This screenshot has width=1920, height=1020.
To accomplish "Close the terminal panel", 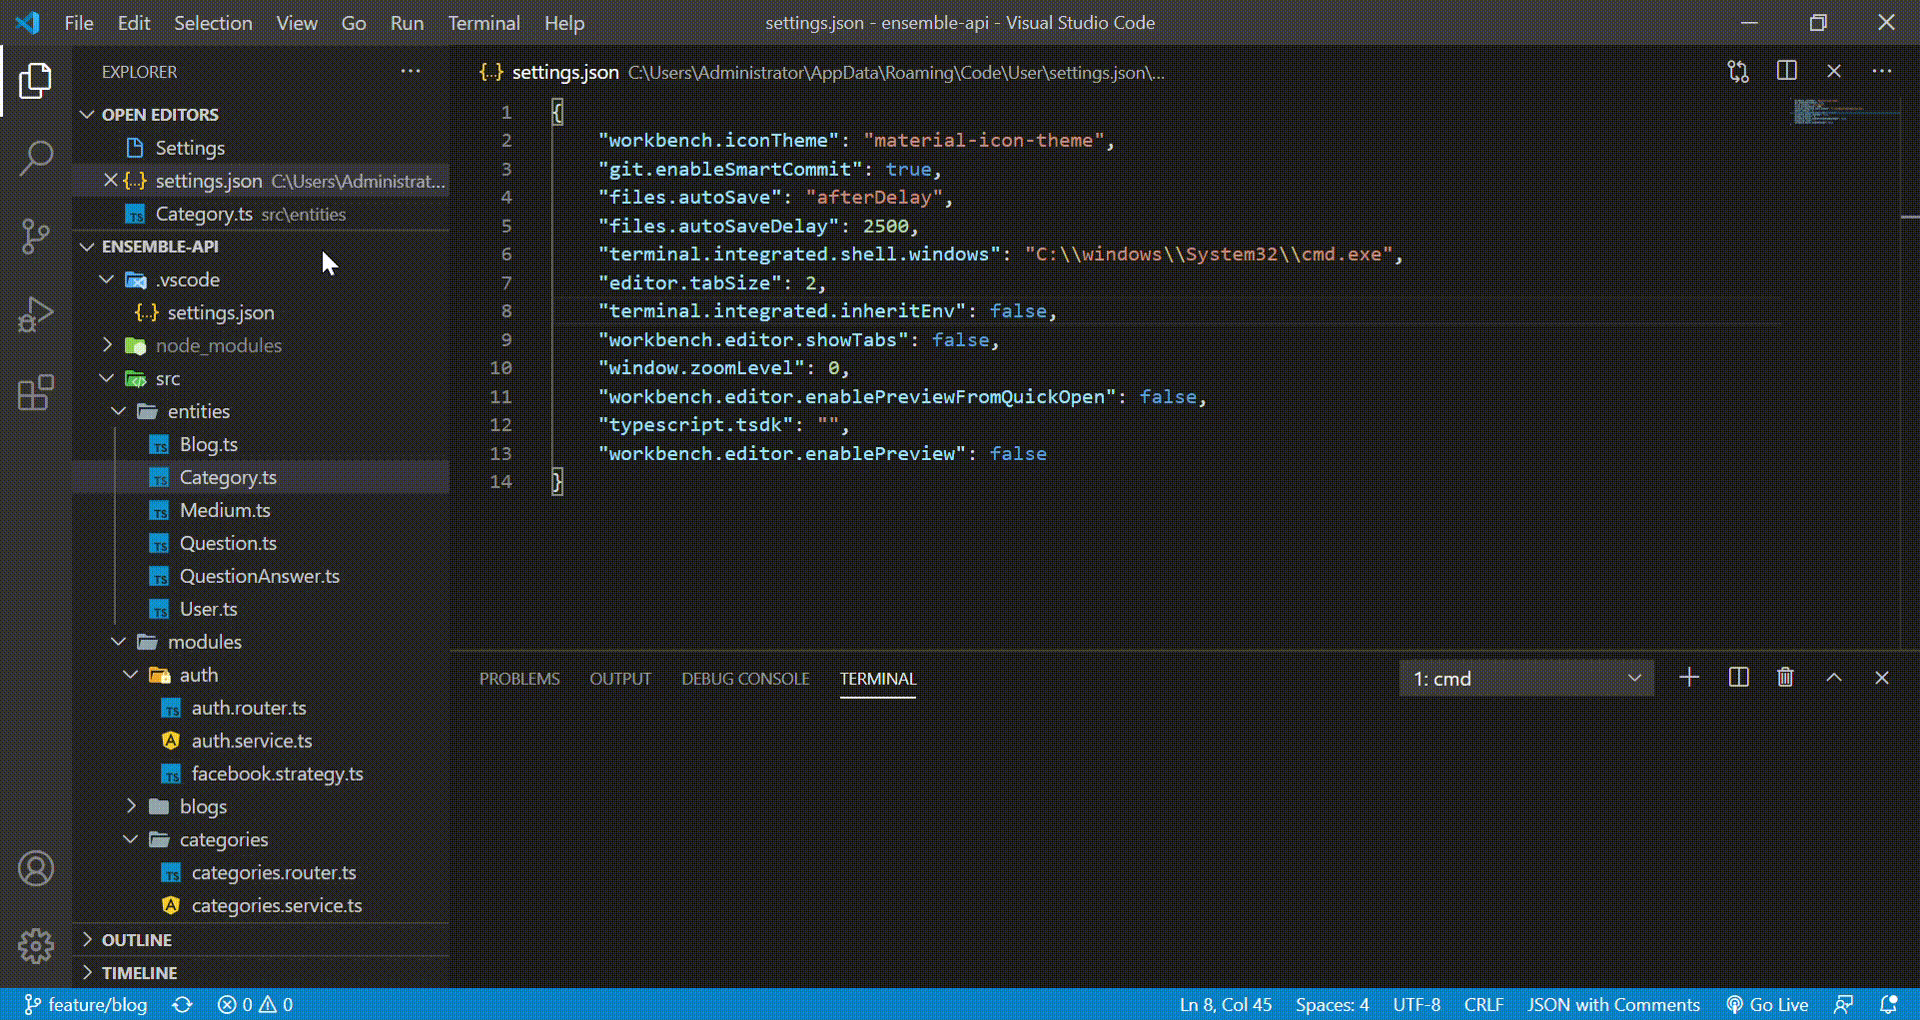I will [1882, 678].
